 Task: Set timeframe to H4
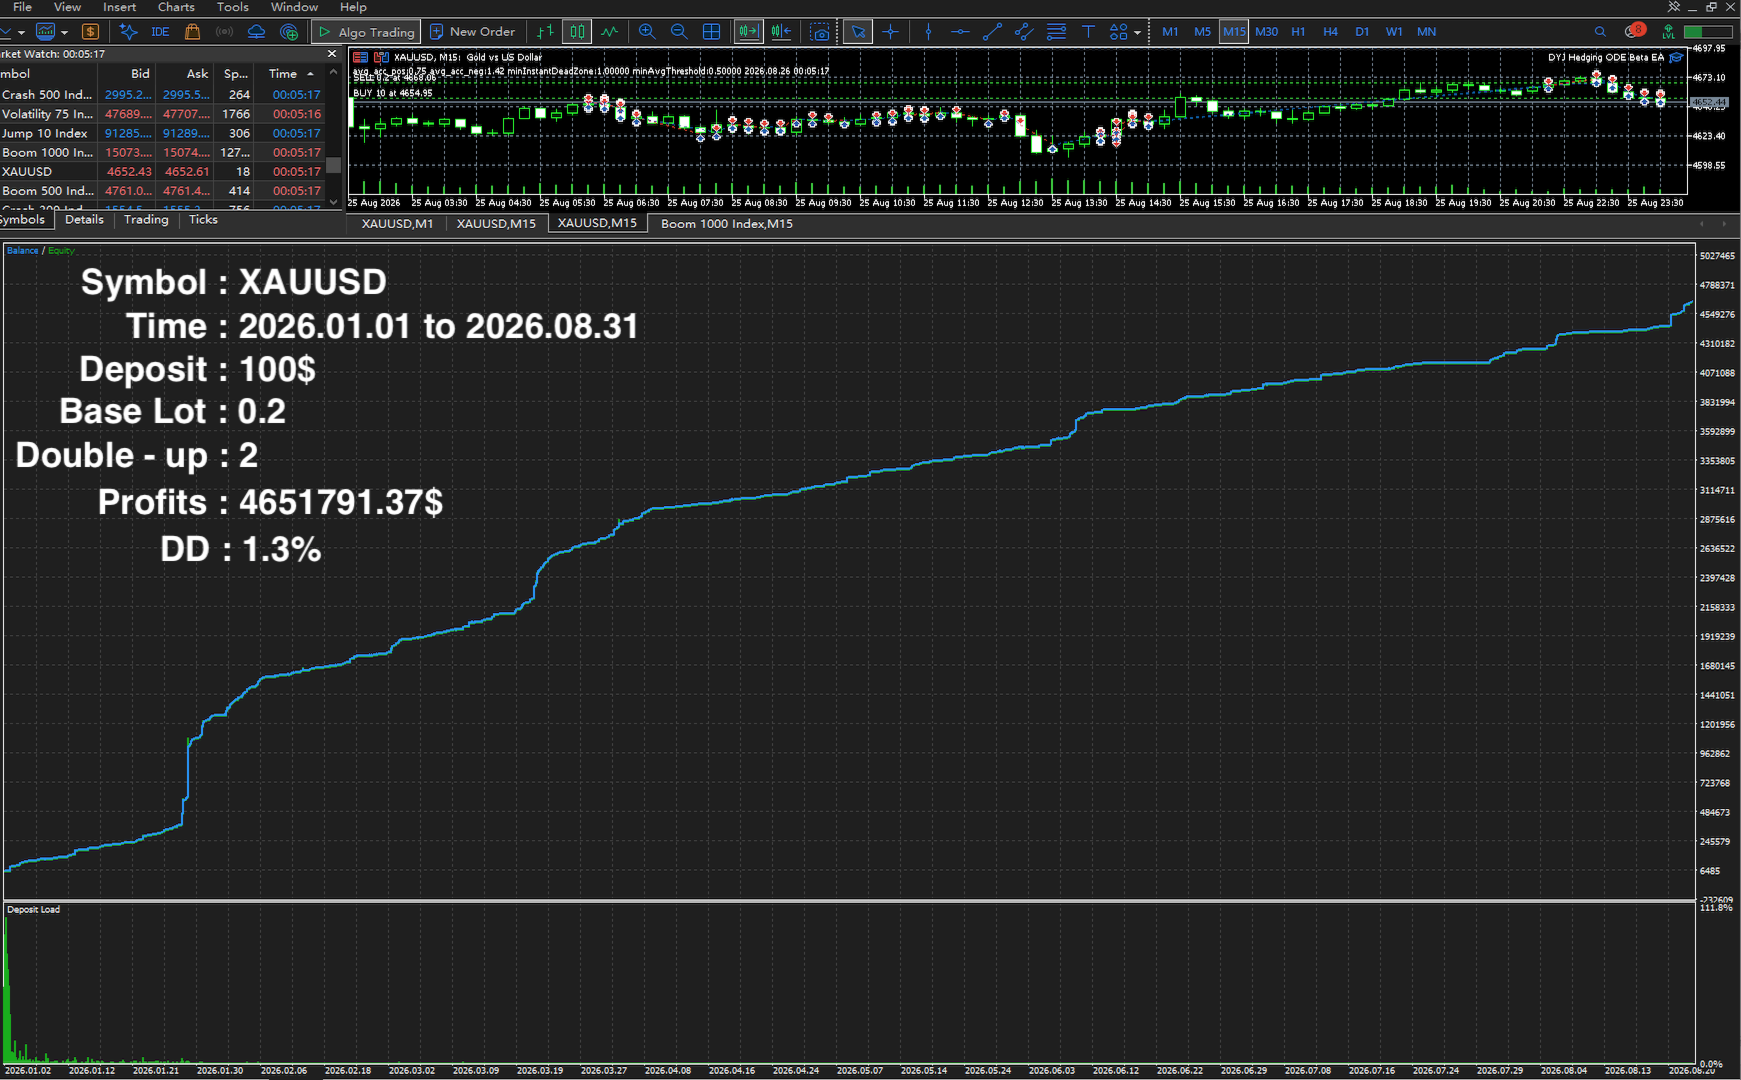(x=1330, y=32)
